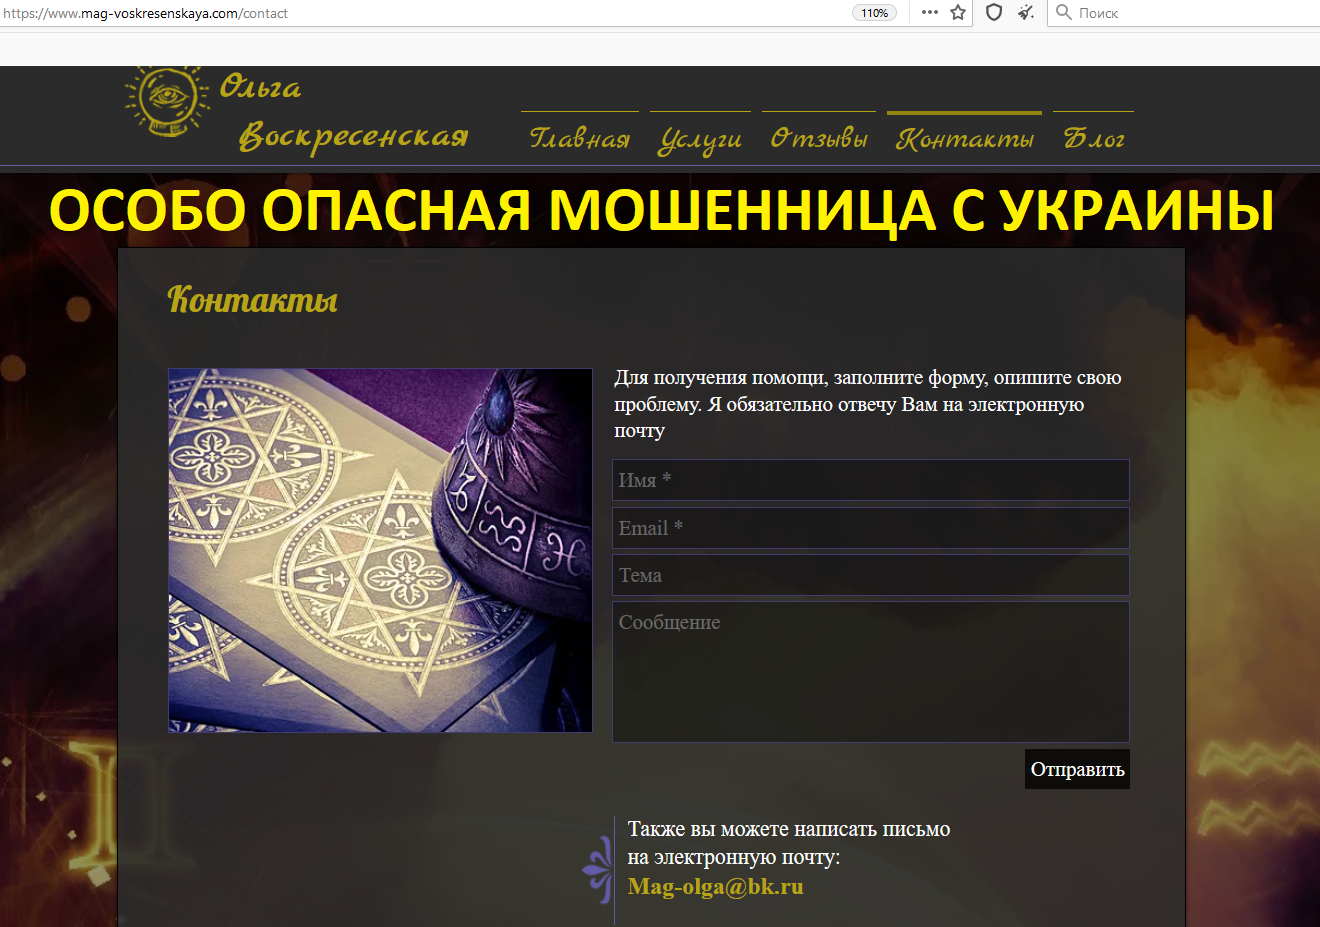Viewport: 1320px width, 927px height.
Task: Click the Mag-olga@bk.ru email link
Action: pos(715,886)
